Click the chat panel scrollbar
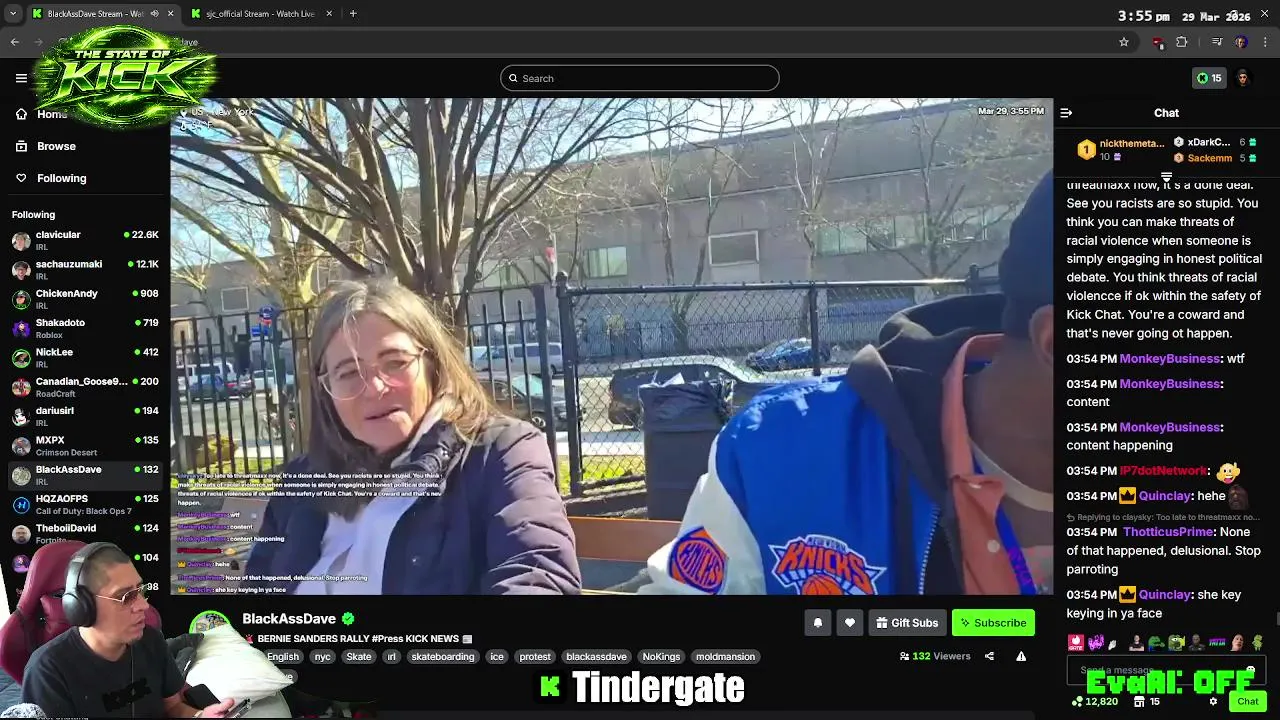Image resolution: width=1280 pixels, height=720 pixels. (x=1276, y=620)
